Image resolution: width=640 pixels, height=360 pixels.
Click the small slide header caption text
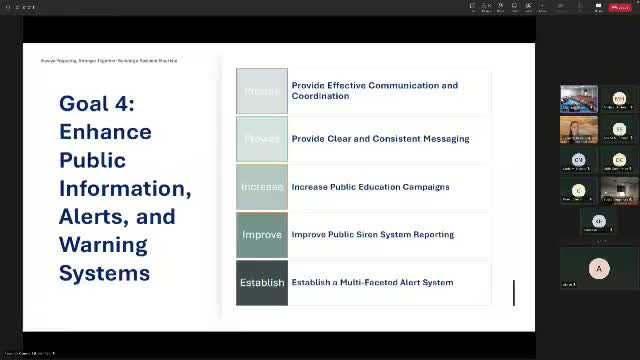[109, 60]
